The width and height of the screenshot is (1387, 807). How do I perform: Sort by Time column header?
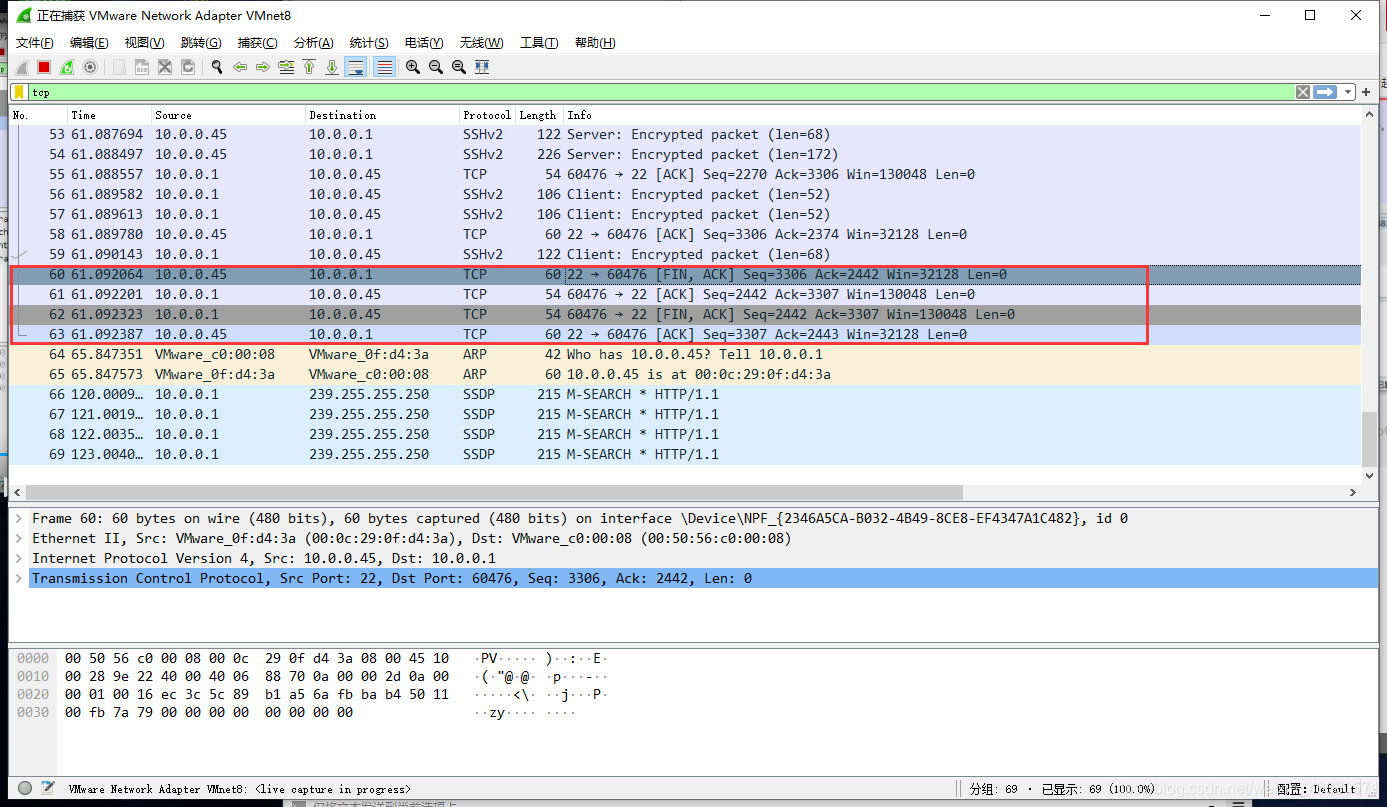click(x=110, y=115)
